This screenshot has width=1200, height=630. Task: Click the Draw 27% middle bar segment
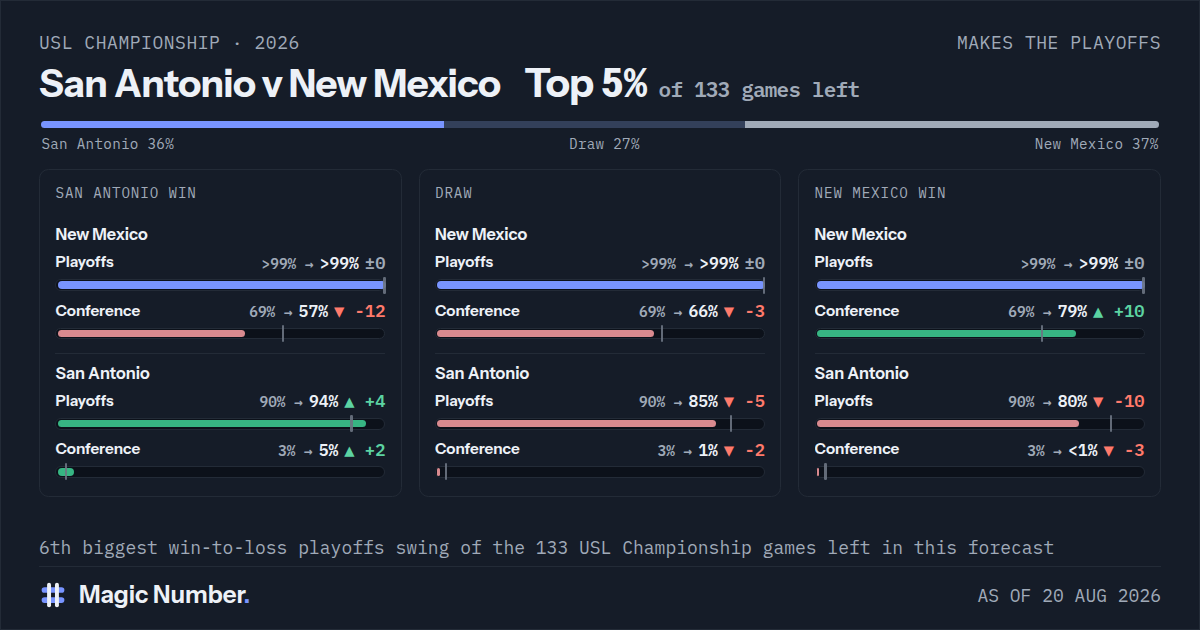tap(594, 125)
